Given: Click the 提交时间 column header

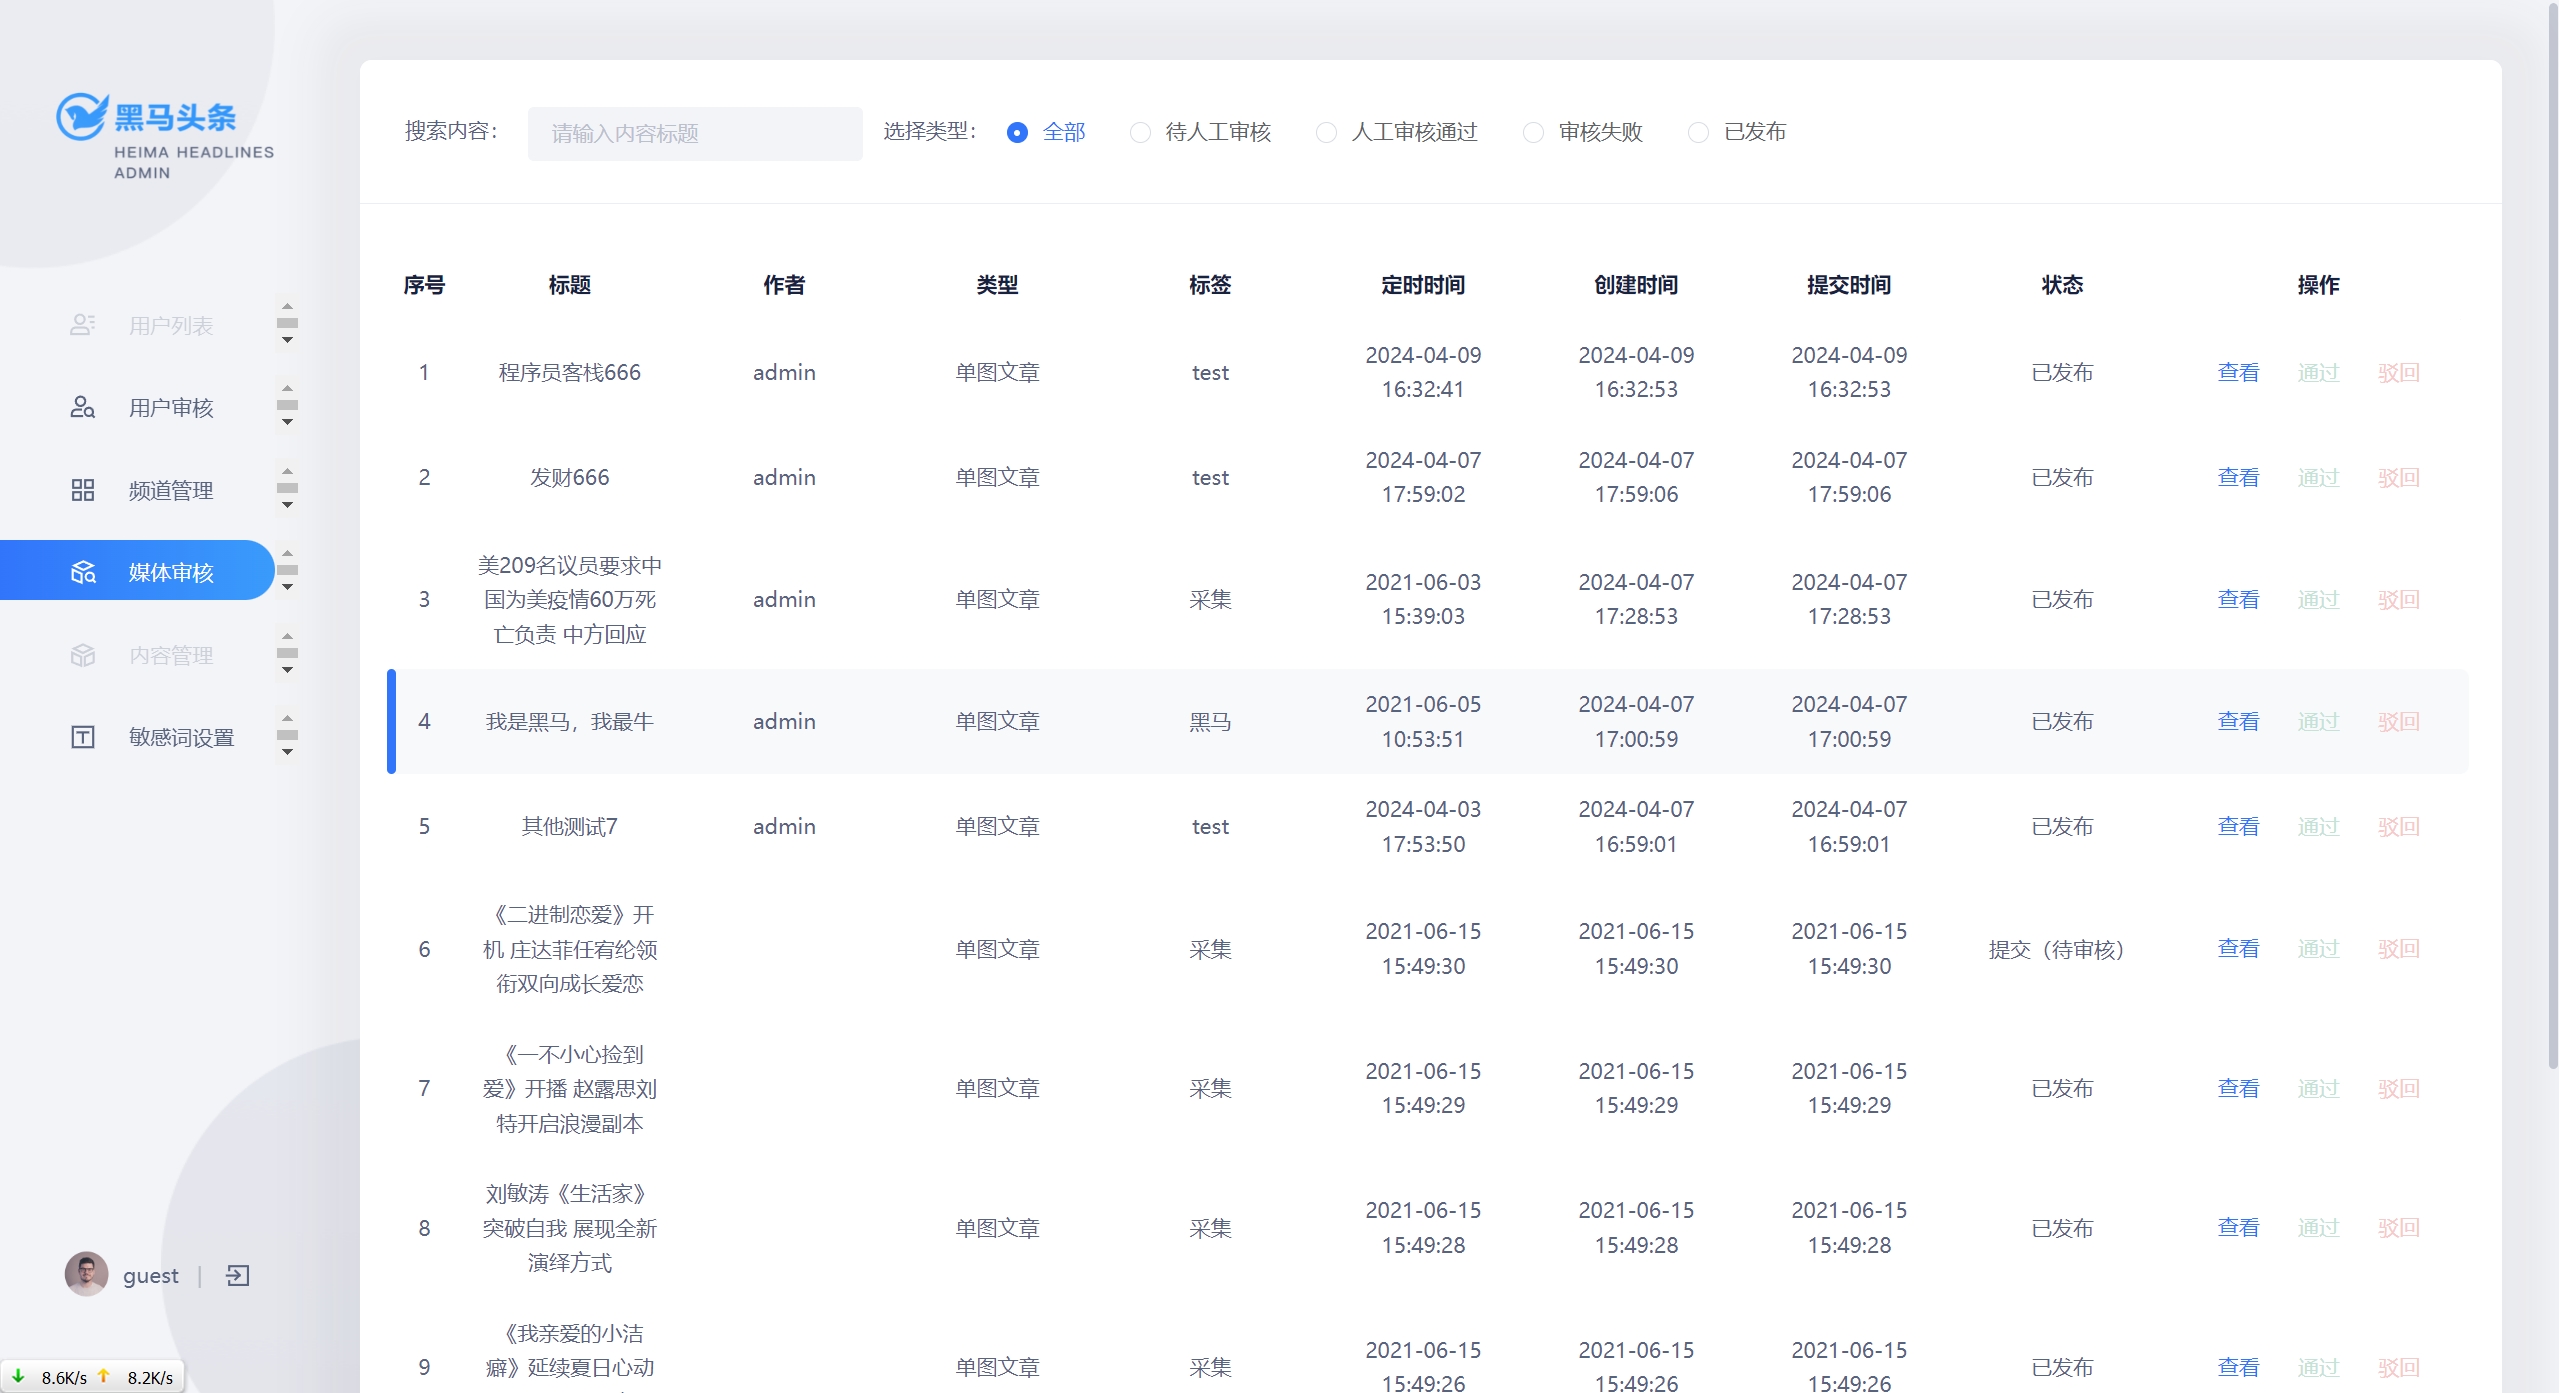Looking at the screenshot, I should pos(1849,285).
